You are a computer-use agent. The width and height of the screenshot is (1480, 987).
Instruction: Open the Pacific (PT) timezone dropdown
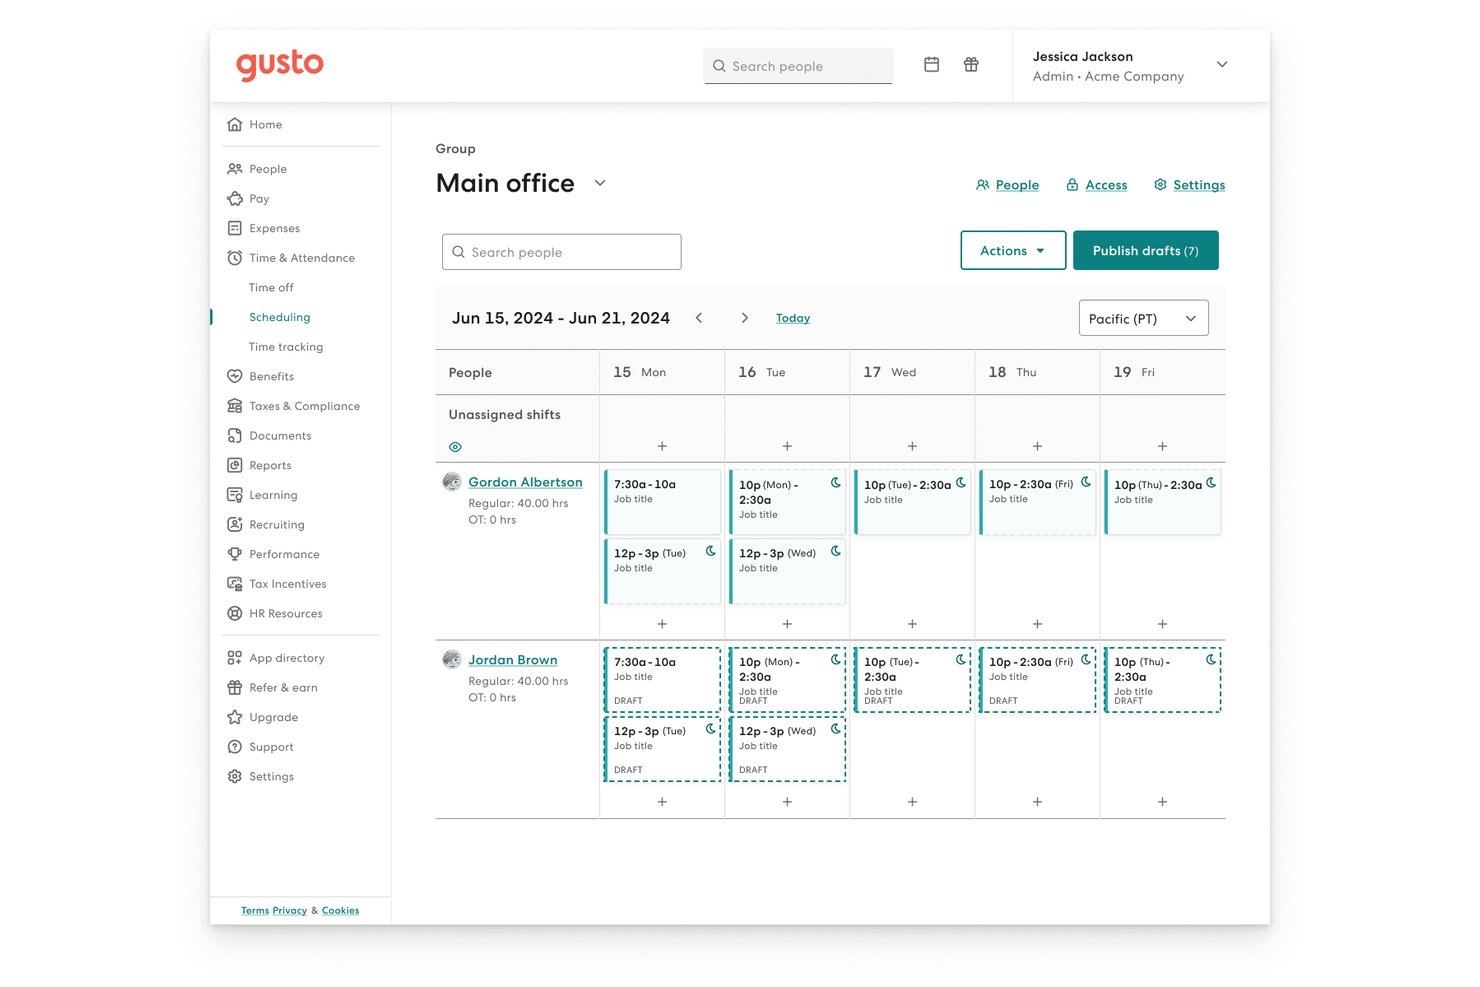[1144, 319]
